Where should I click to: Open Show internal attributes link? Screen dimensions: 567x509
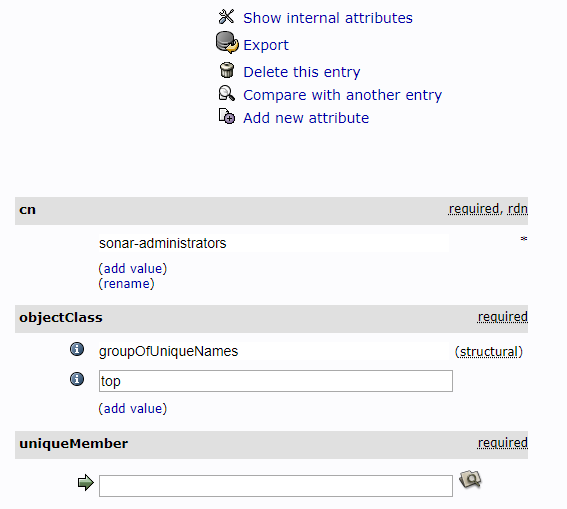click(328, 18)
